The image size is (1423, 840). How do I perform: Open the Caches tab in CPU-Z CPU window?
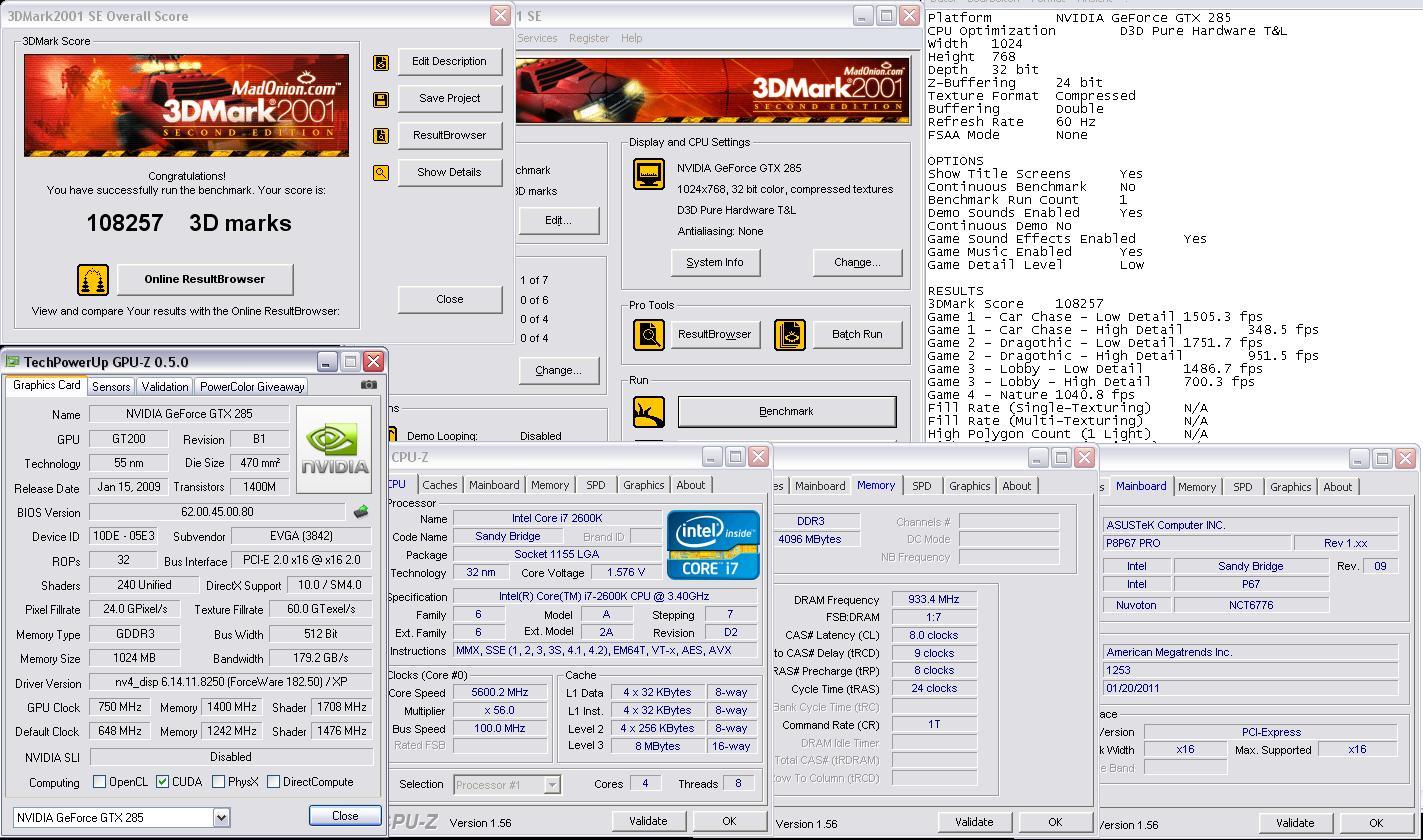(x=439, y=485)
